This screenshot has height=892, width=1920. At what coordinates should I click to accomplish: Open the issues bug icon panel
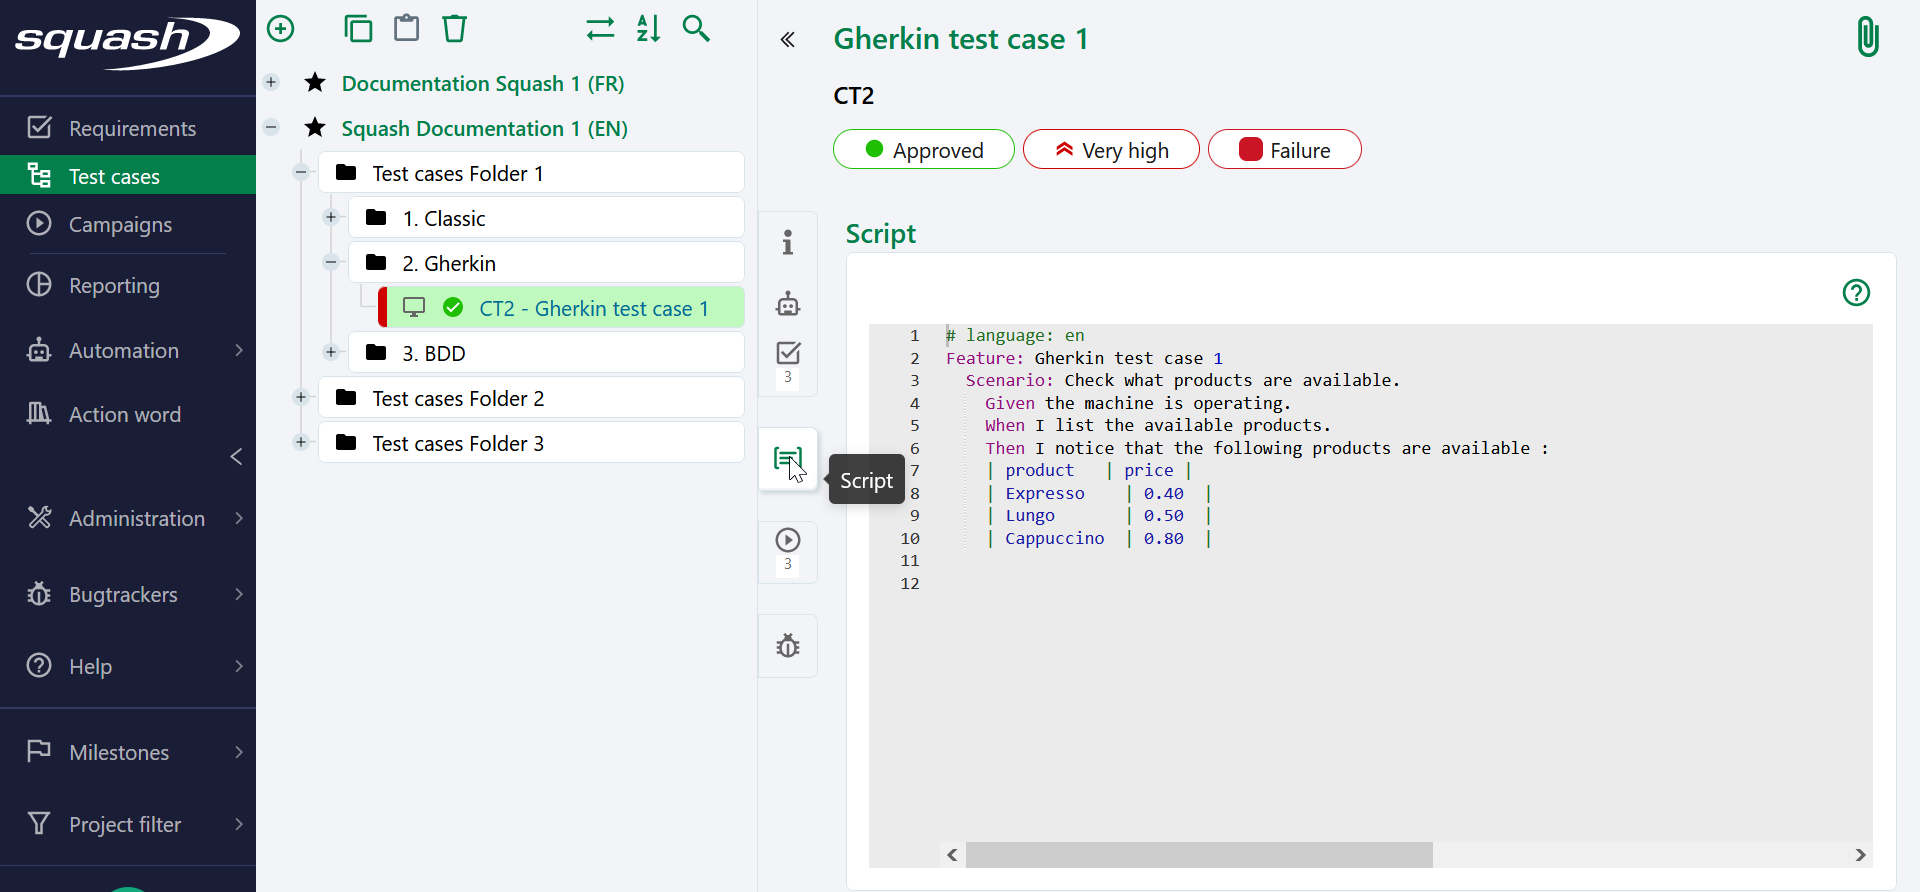pyautogui.click(x=788, y=646)
